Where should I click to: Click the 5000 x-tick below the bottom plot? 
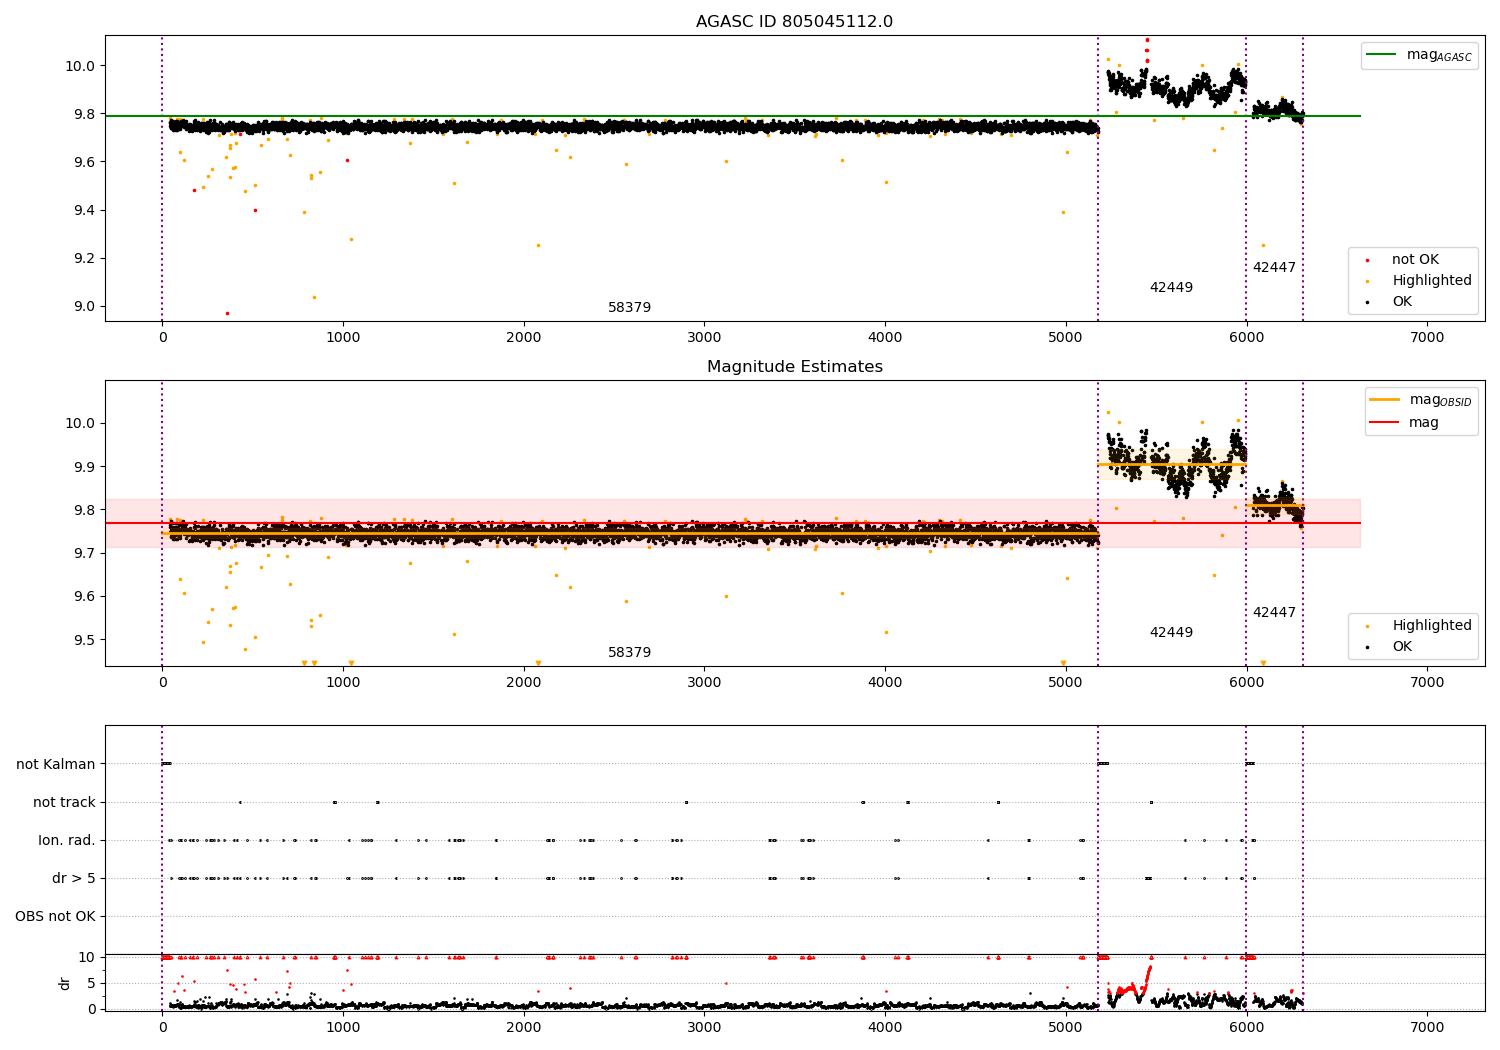point(1066,1027)
